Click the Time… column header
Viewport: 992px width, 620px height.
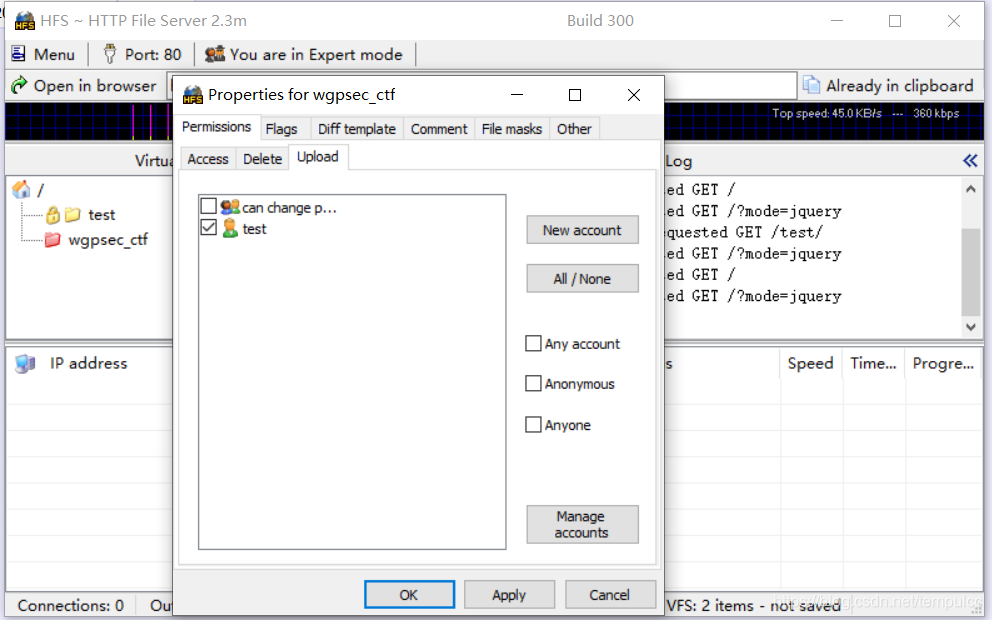pyautogui.click(x=873, y=363)
